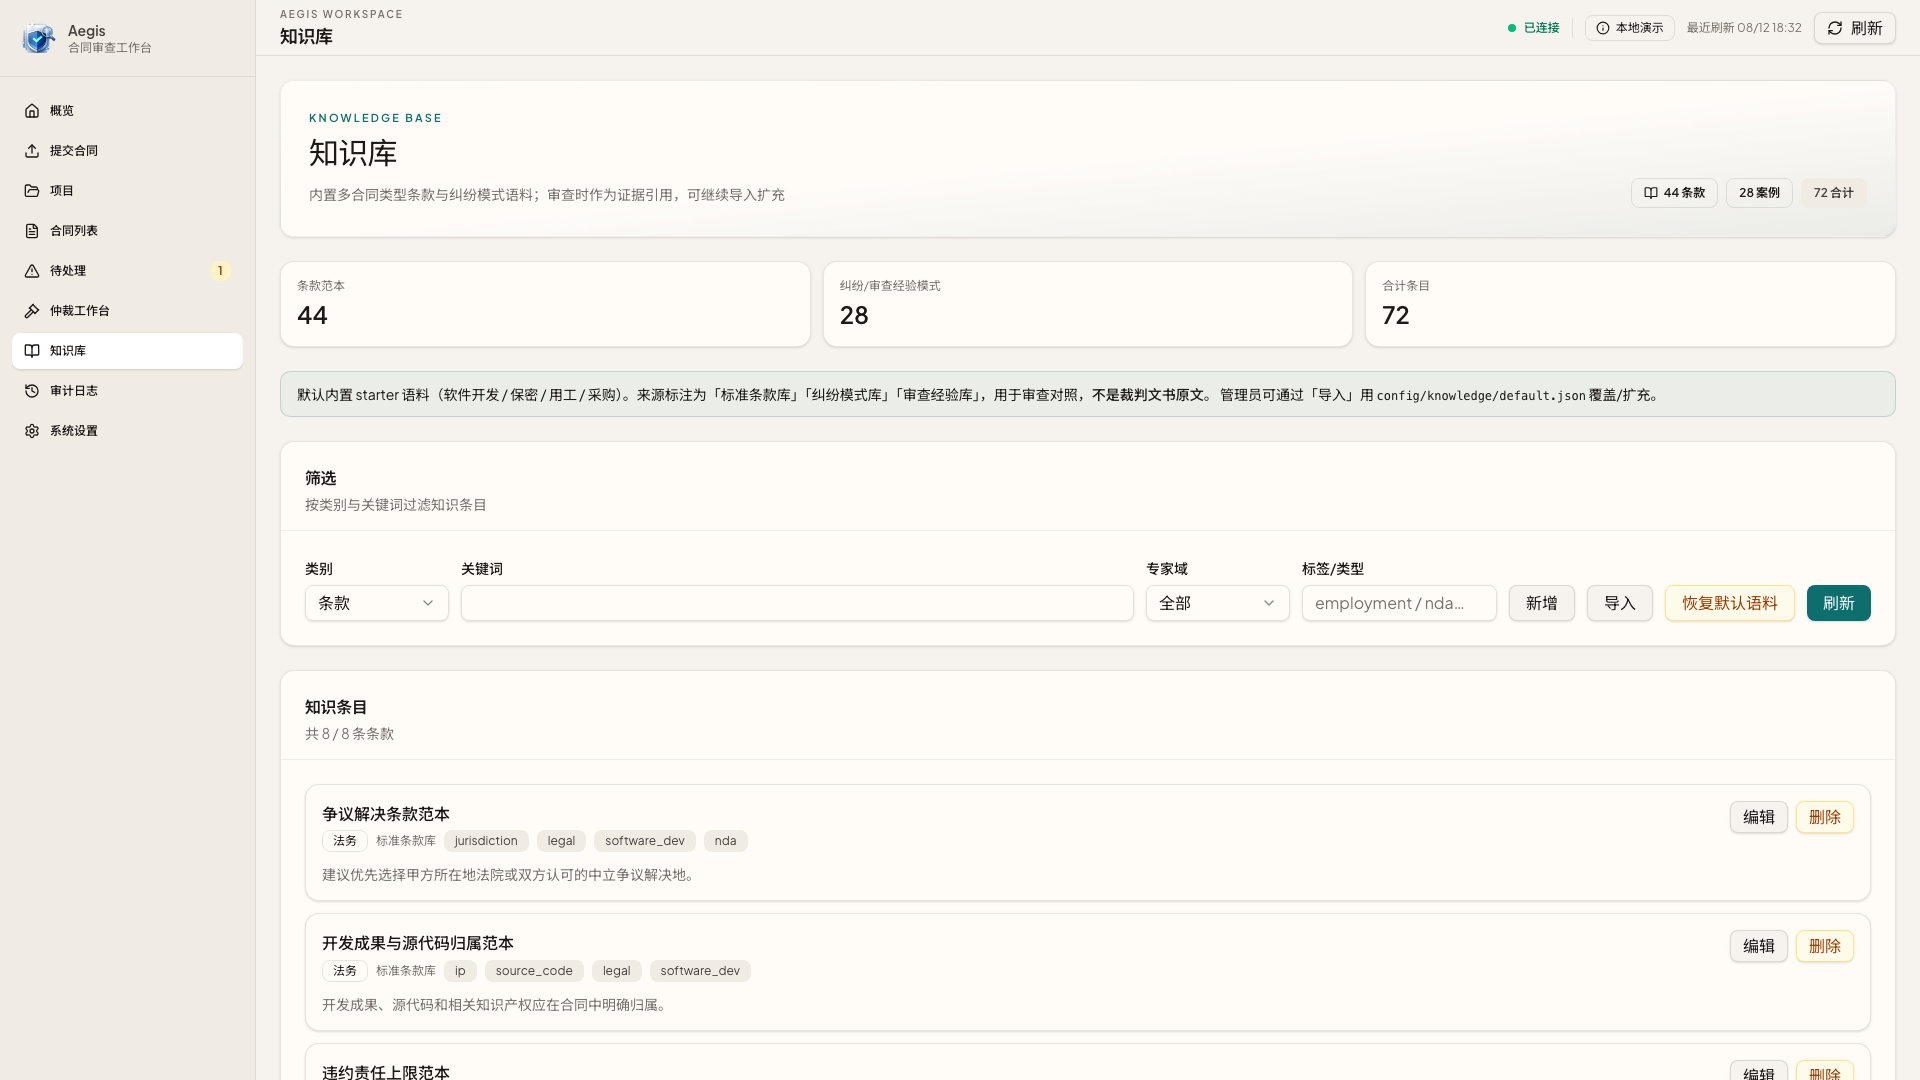The image size is (1920, 1080).
Task: Click the ip tag on 开发成果与源代码归属范本
Action: click(460, 971)
